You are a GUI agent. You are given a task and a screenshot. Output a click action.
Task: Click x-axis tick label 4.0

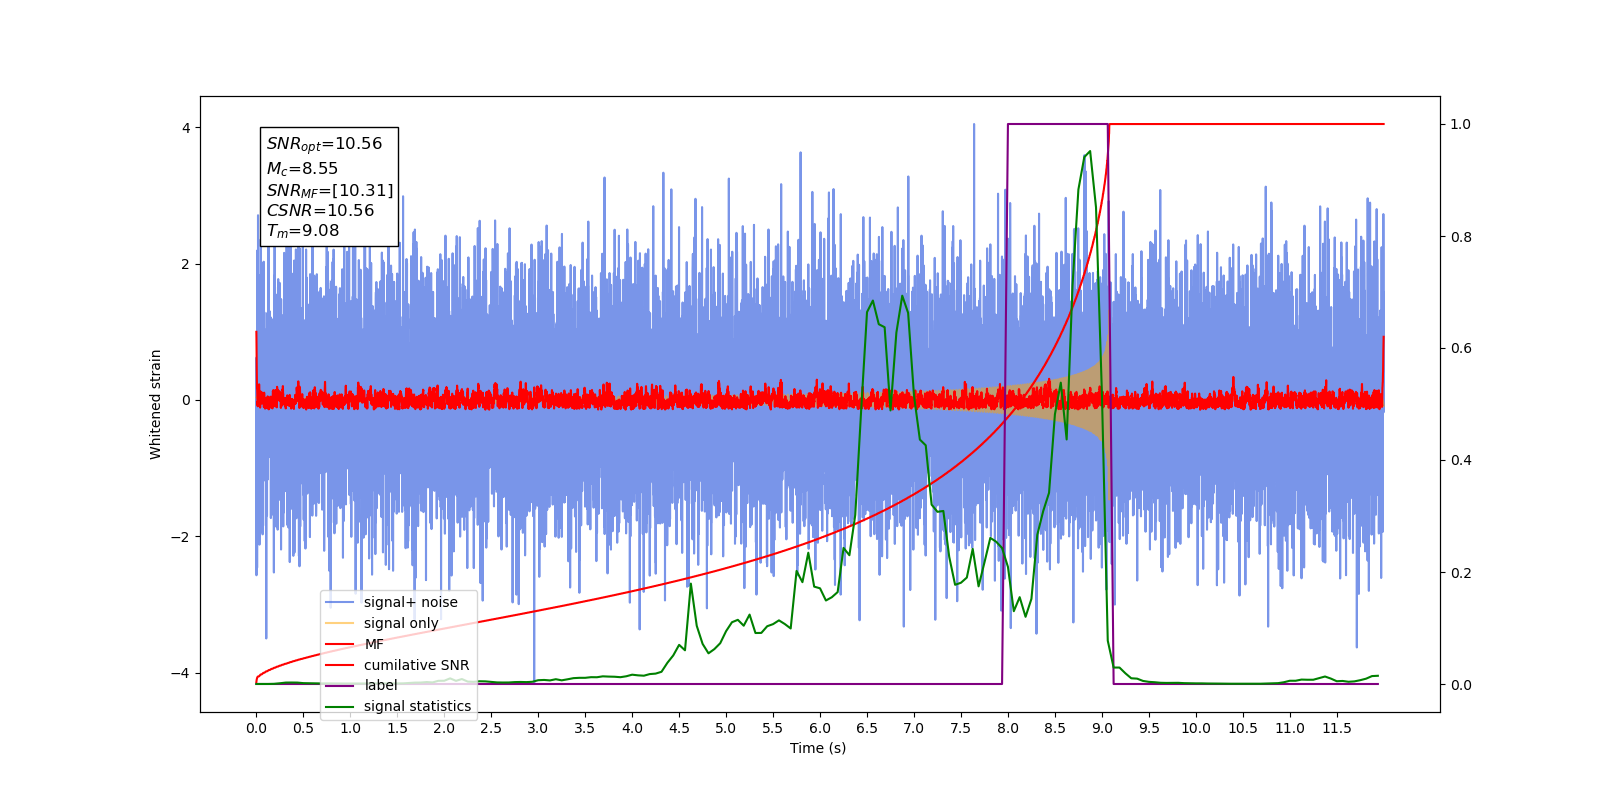[632, 728]
